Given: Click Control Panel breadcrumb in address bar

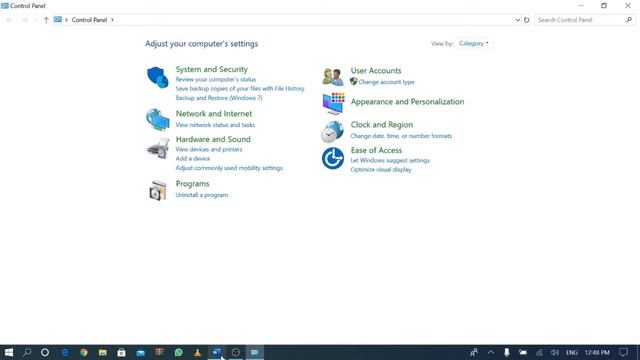Looking at the screenshot, I should (89, 20).
